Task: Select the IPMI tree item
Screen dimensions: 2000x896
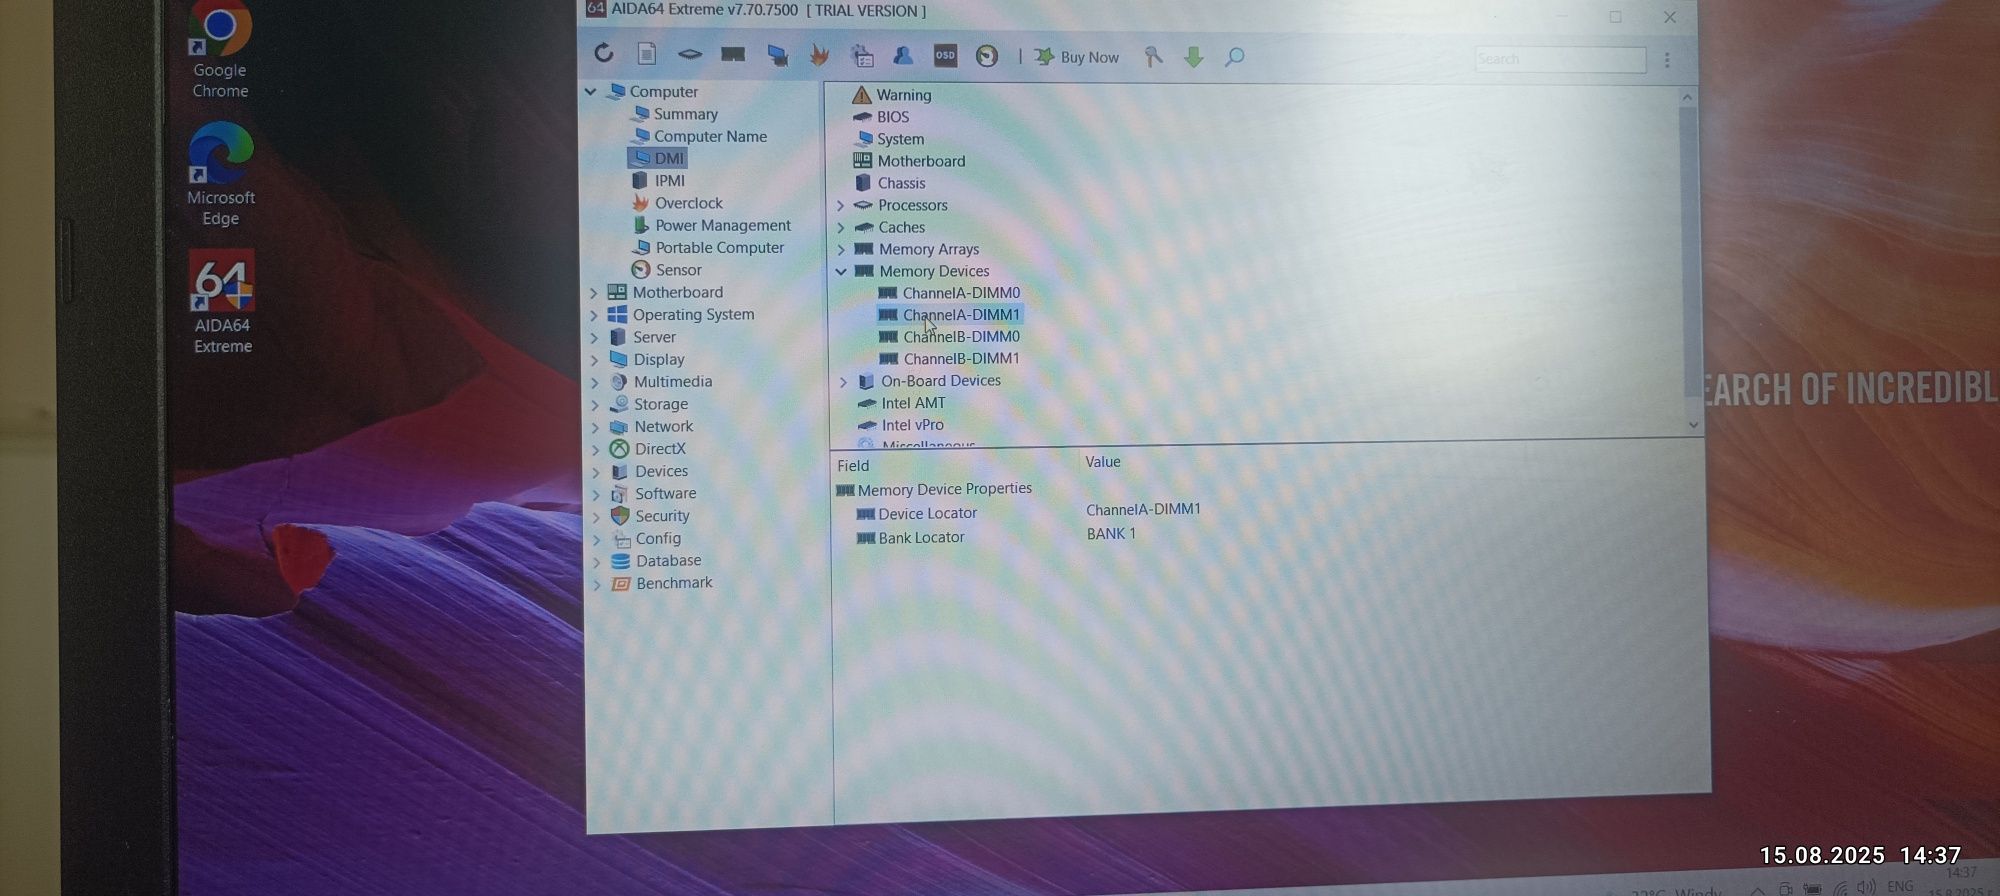Action: coord(669,180)
